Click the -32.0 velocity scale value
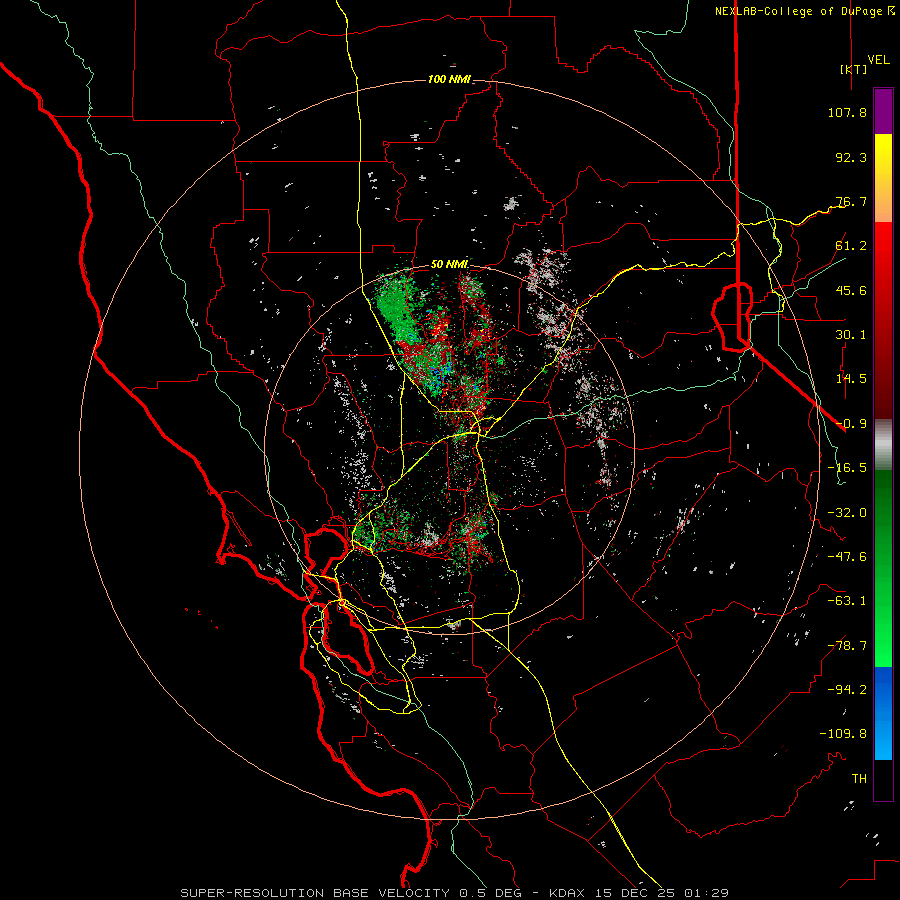 [847, 513]
